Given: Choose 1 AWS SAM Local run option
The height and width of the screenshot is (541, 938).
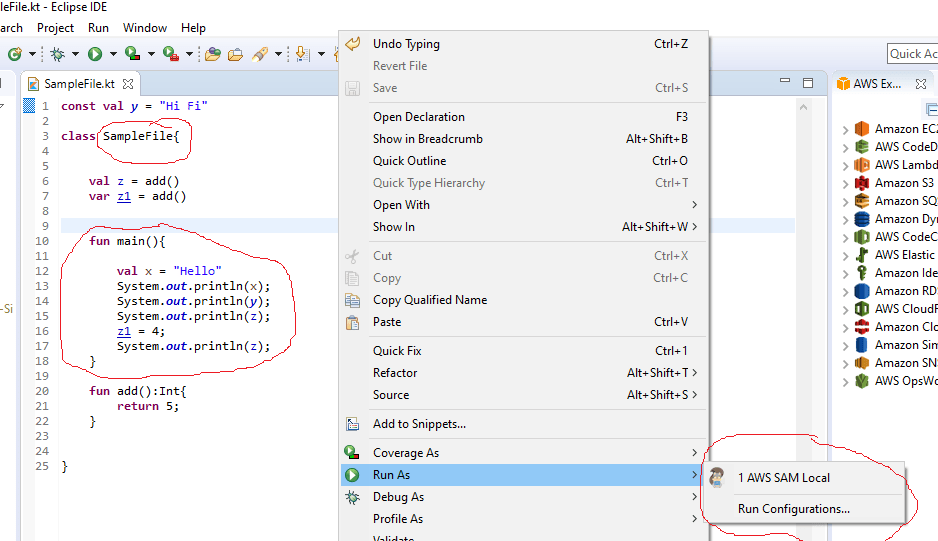Looking at the screenshot, I should (803, 478).
